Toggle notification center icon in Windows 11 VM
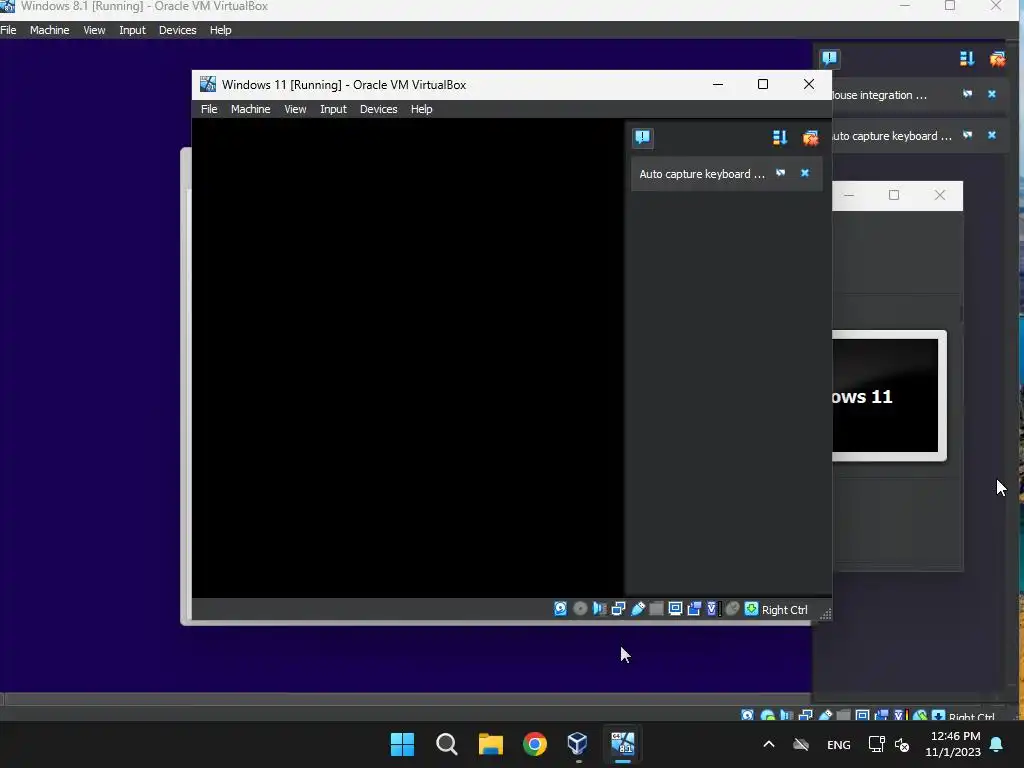This screenshot has height=768, width=1024. [643, 137]
